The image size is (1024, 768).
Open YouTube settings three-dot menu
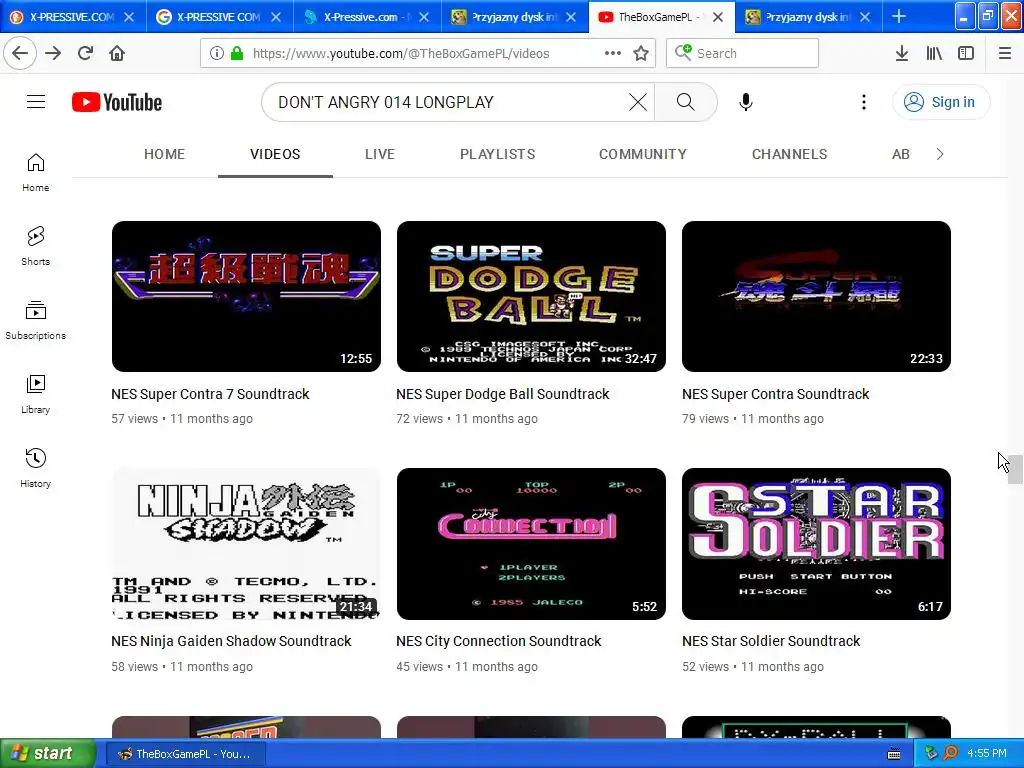coord(863,102)
